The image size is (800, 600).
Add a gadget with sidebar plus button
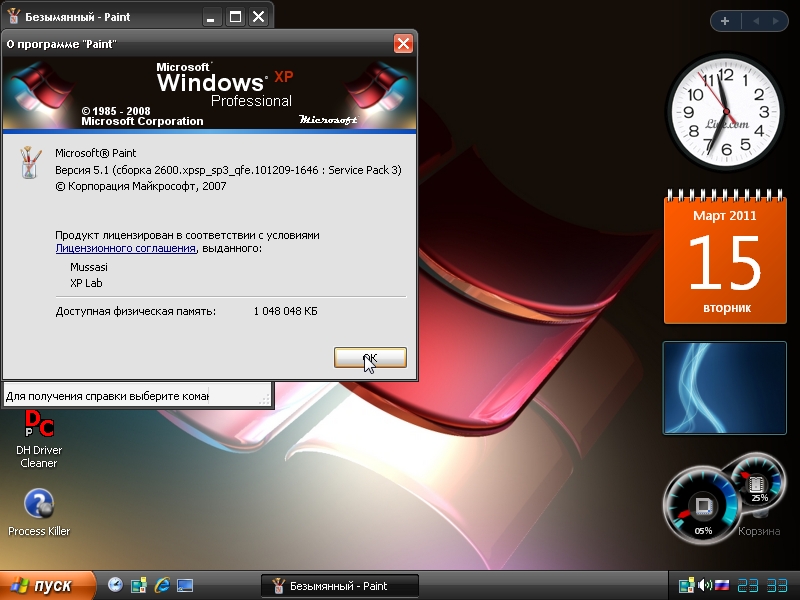click(x=724, y=21)
